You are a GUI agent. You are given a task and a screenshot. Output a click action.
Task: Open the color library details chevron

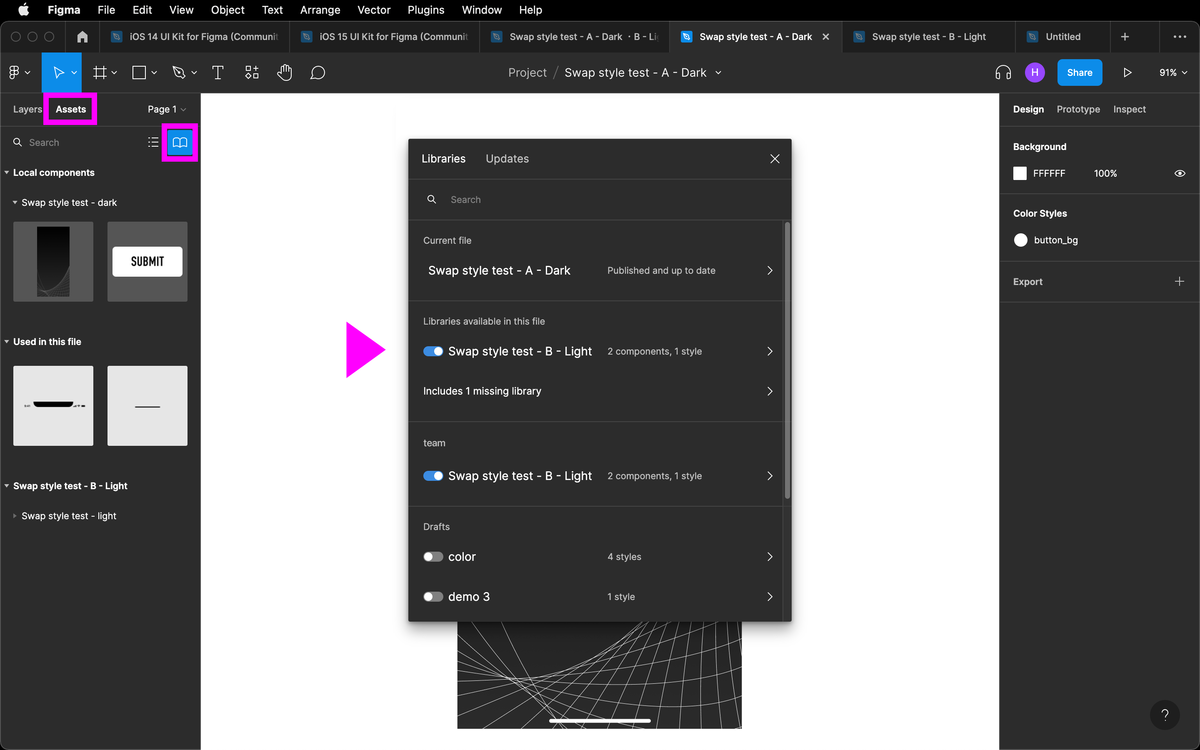770,557
